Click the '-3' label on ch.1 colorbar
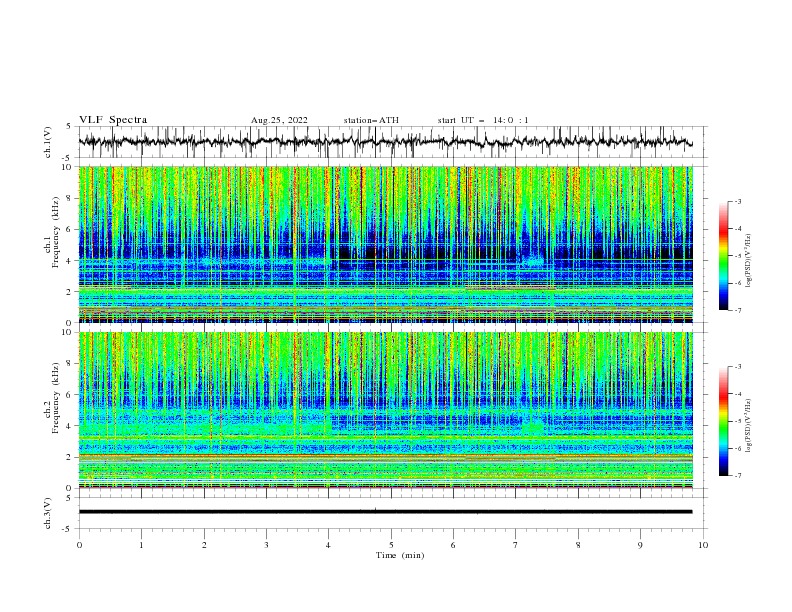 click(x=737, y=201)
